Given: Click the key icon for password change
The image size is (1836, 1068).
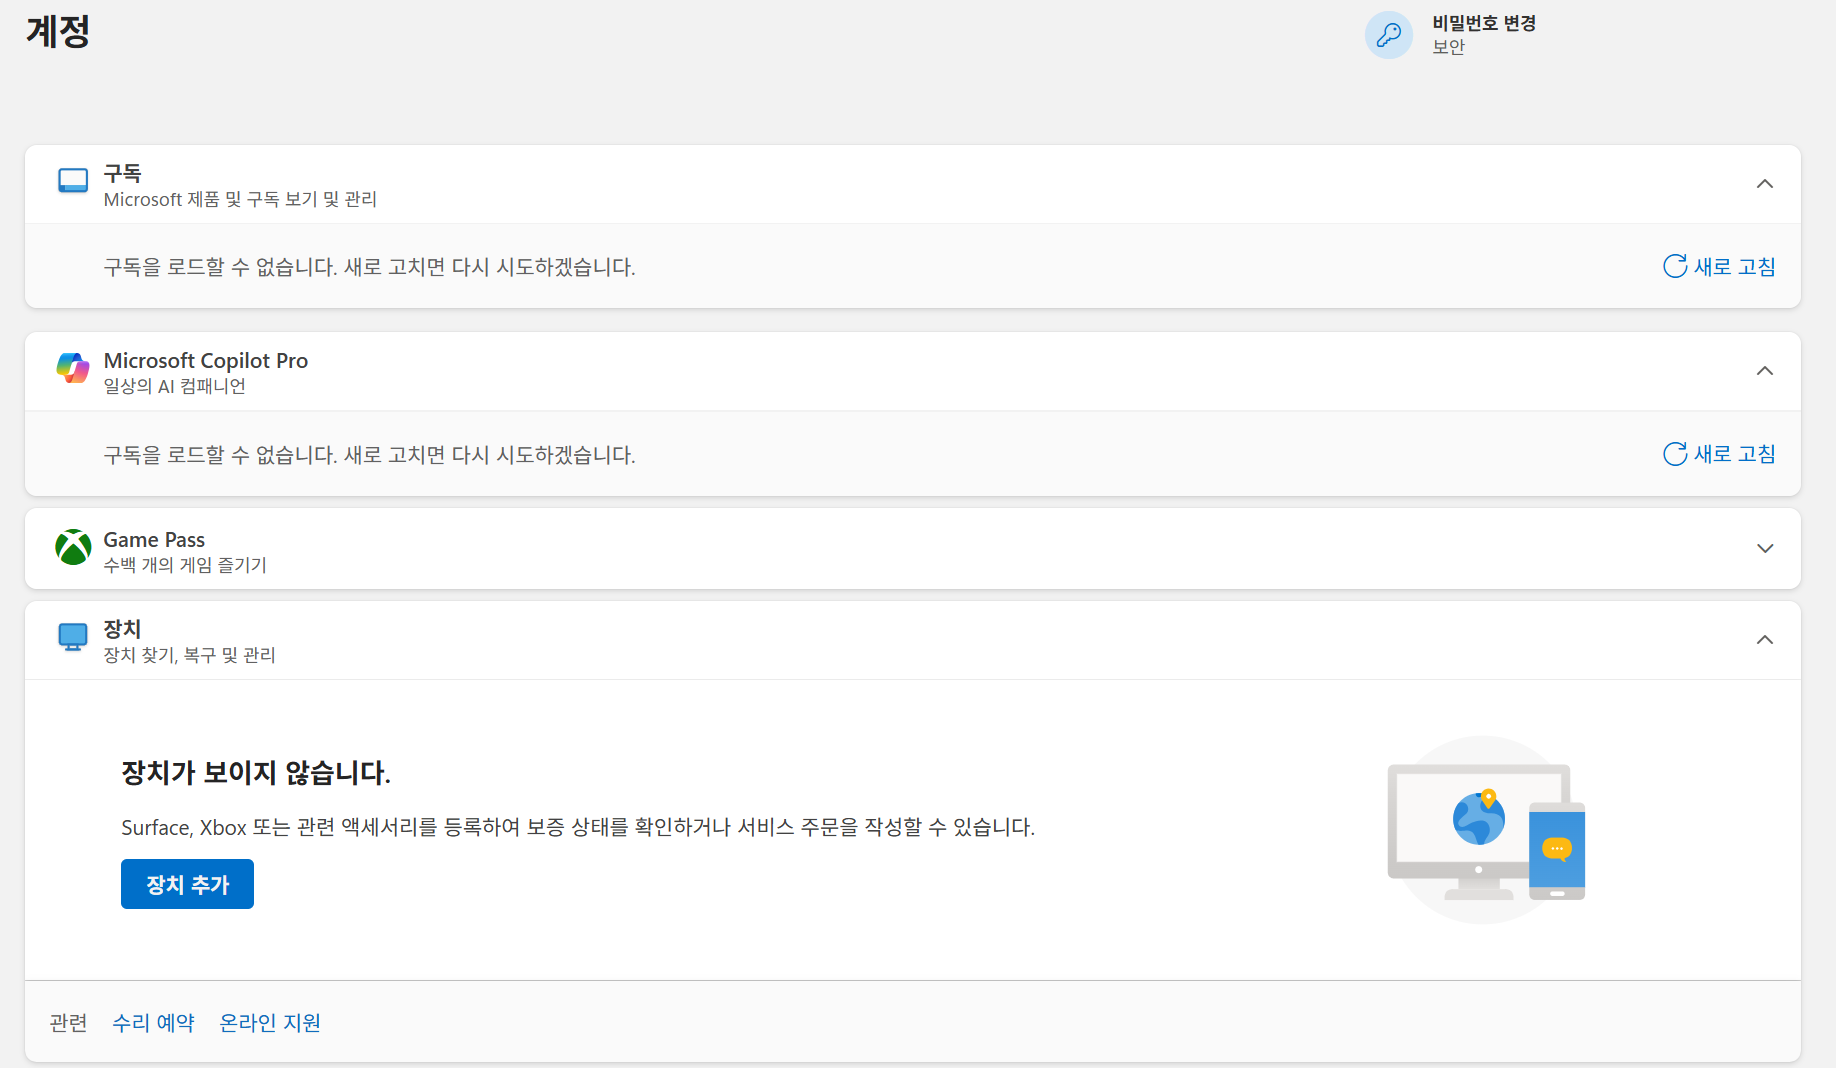Looking at the screenshot, I should [x=1389, y=35].
